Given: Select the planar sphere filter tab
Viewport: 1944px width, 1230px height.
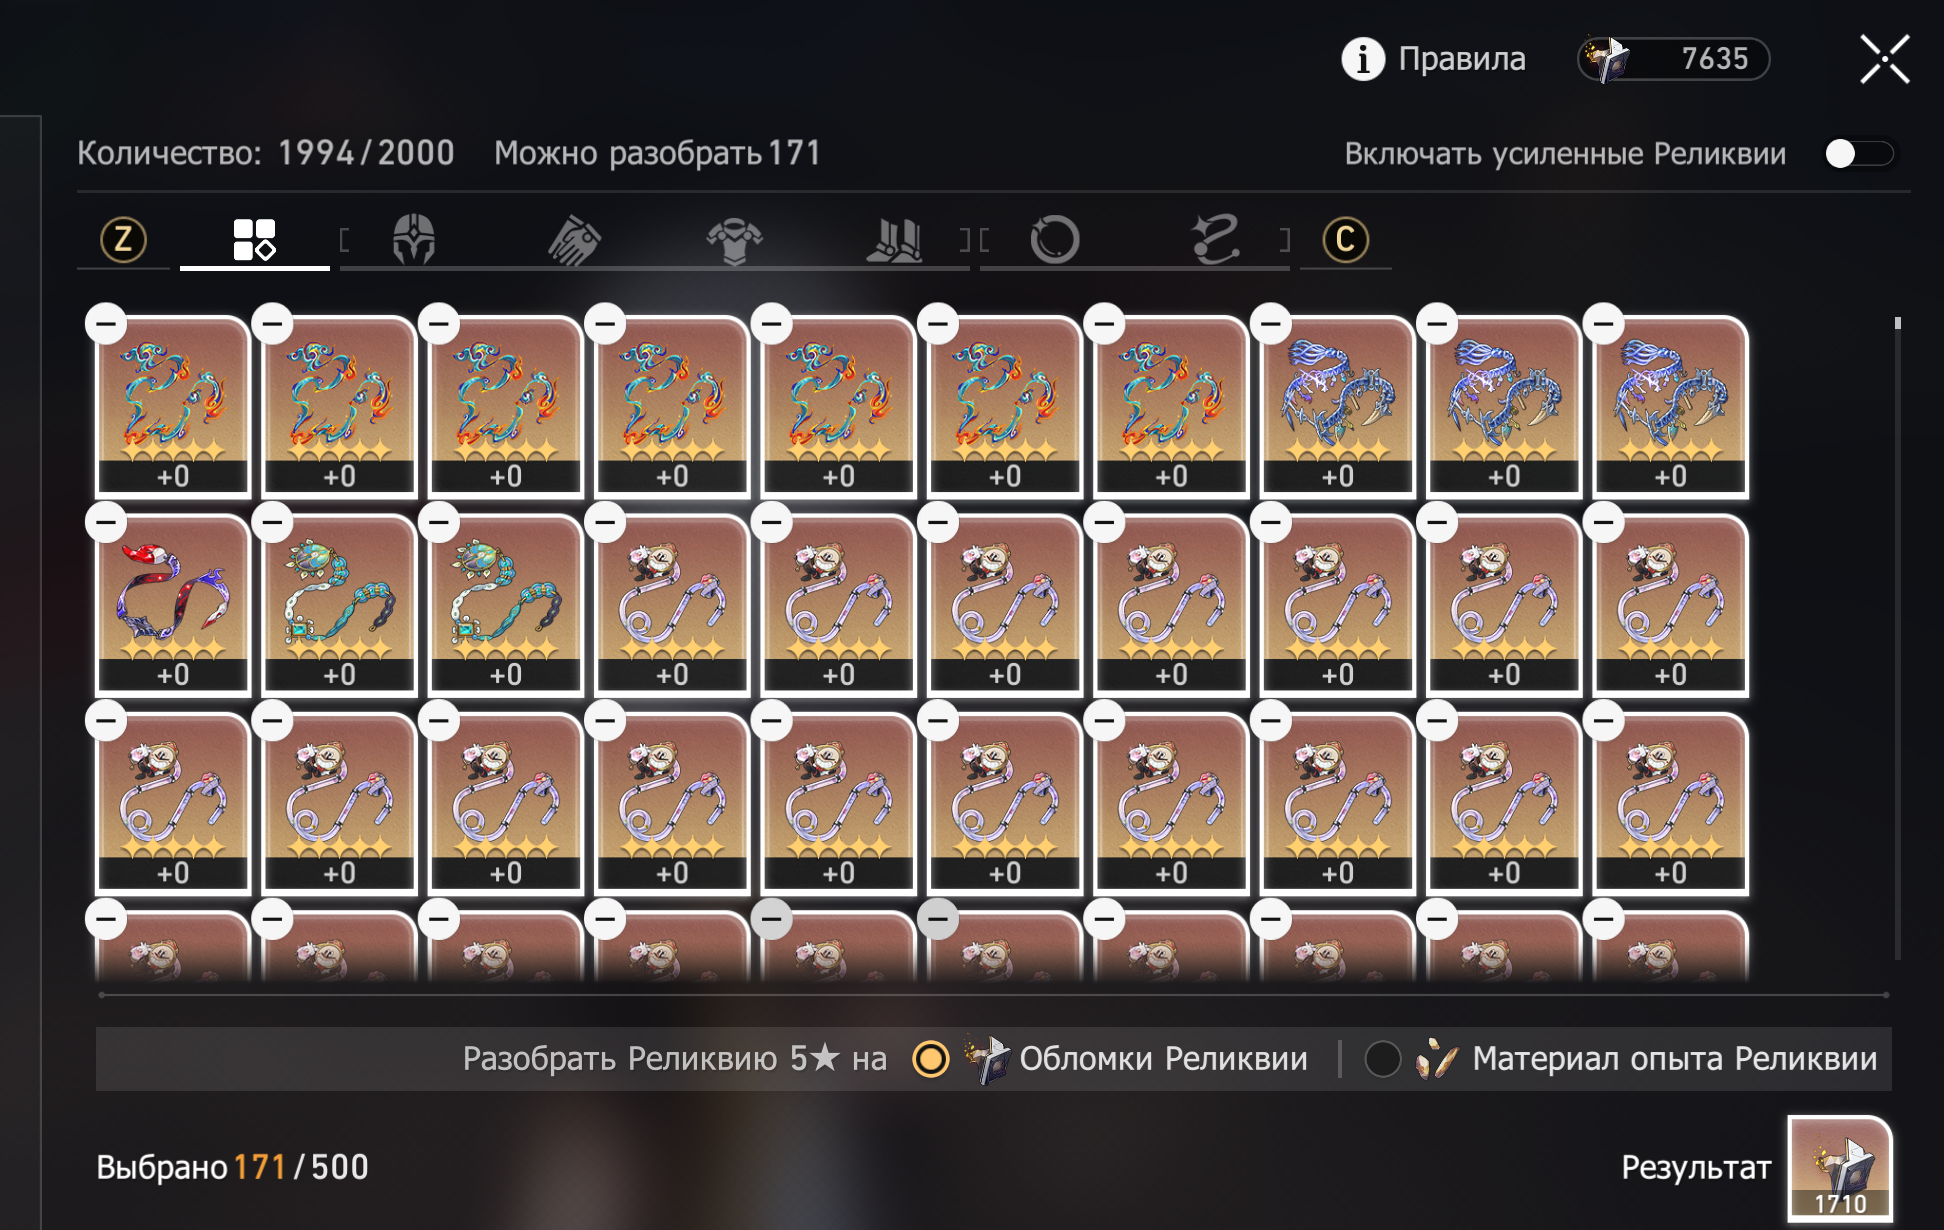Looking at the screenshot, I should pos(1054,240).
